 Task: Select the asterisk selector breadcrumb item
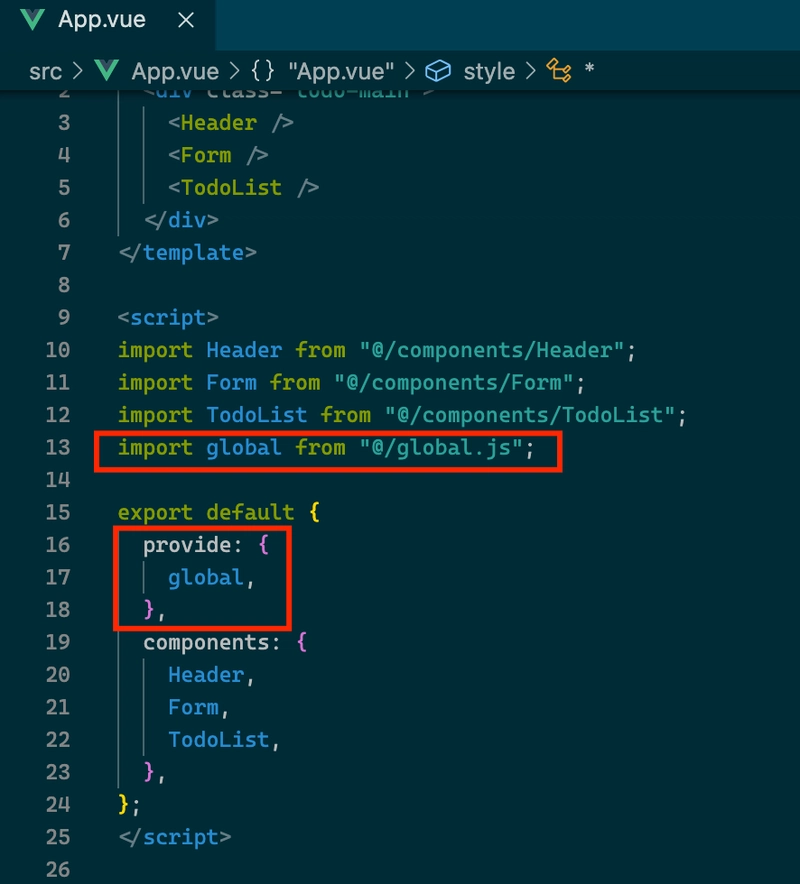[589, 69]
